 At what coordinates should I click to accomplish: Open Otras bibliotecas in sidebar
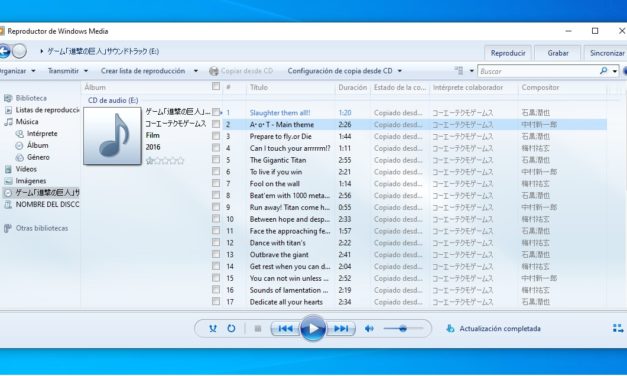42,228
